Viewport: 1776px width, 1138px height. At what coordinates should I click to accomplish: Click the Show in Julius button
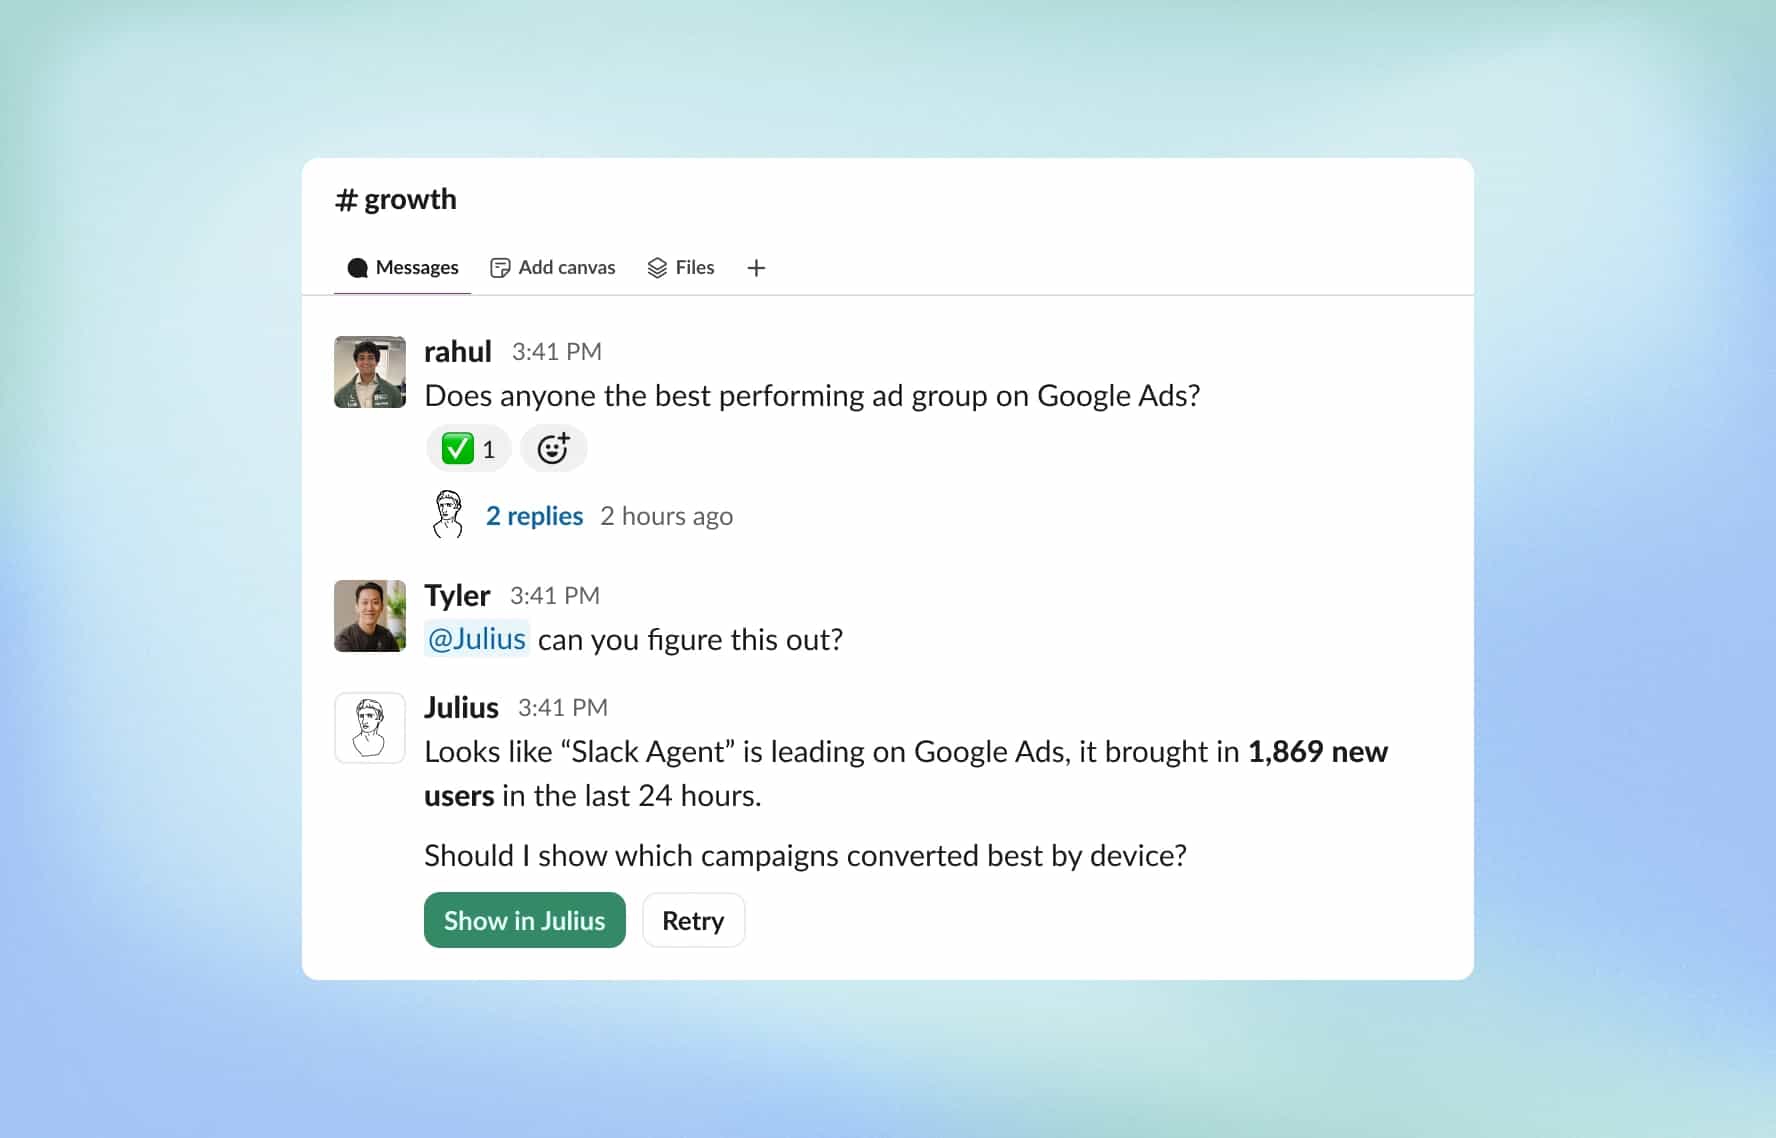(x=524, y=920)
